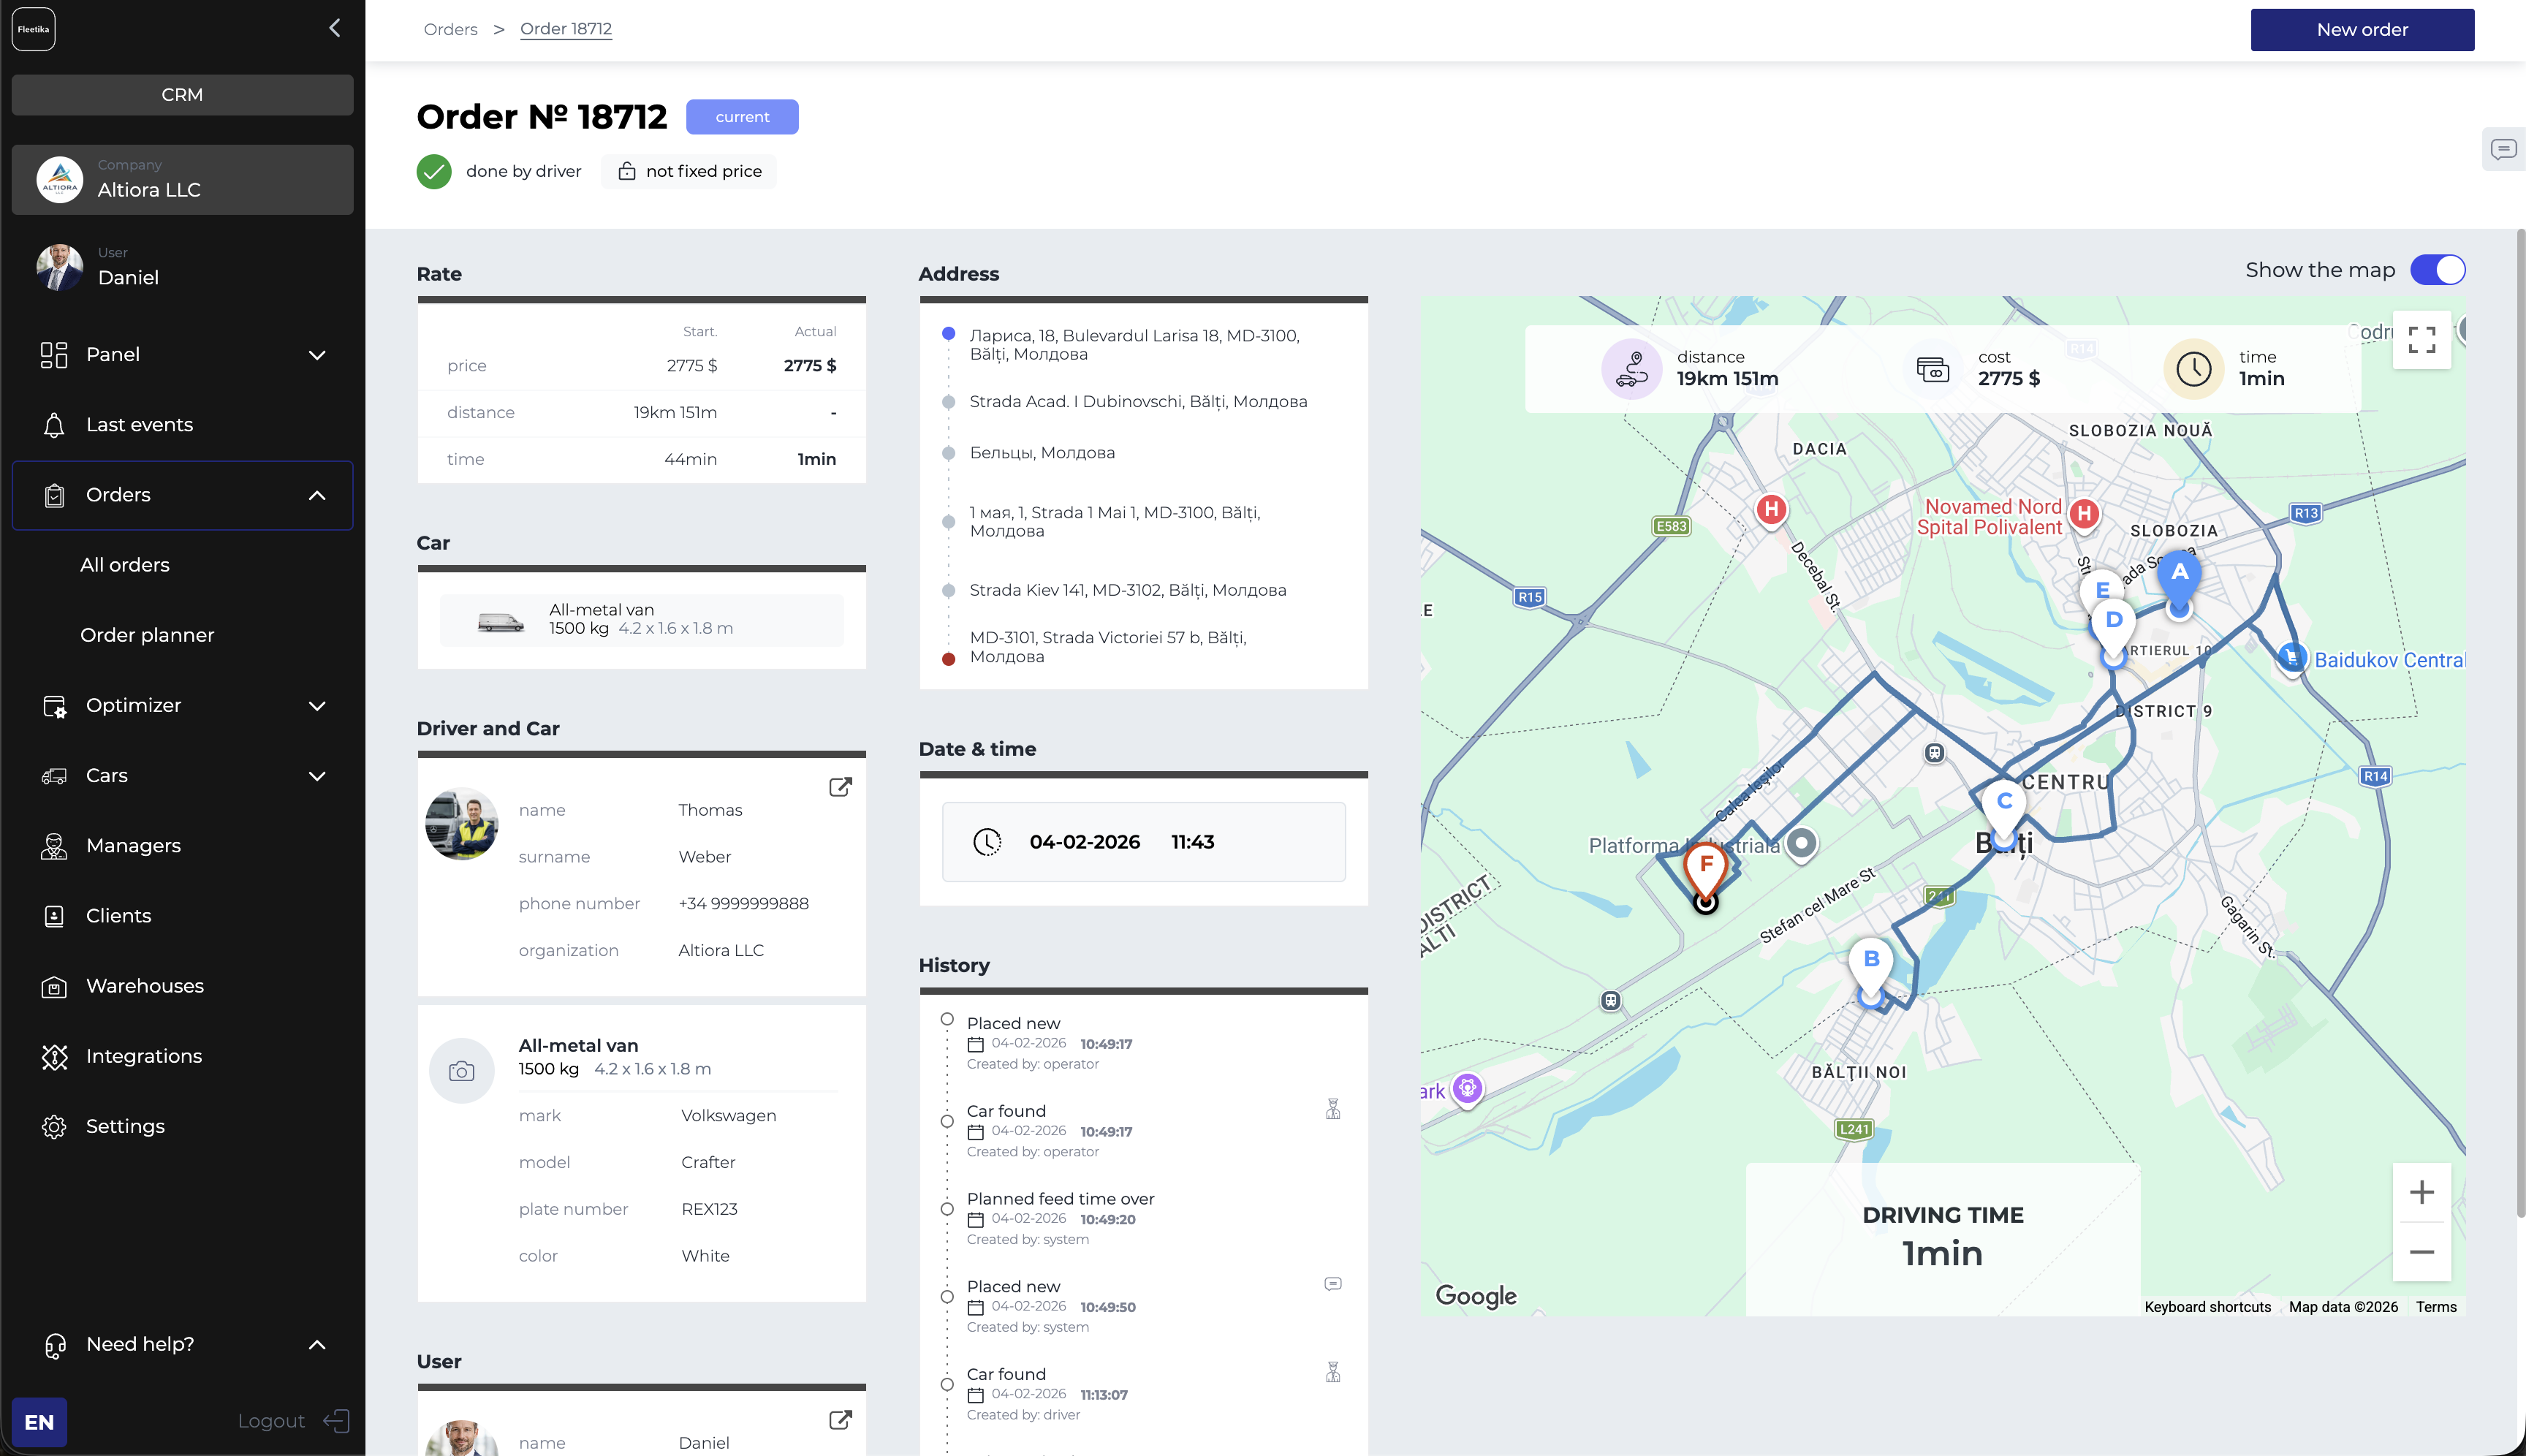Open map Terms link
Image resolution: width=2526 pixels, height=1456 pixels.
pos(2436,1307)
